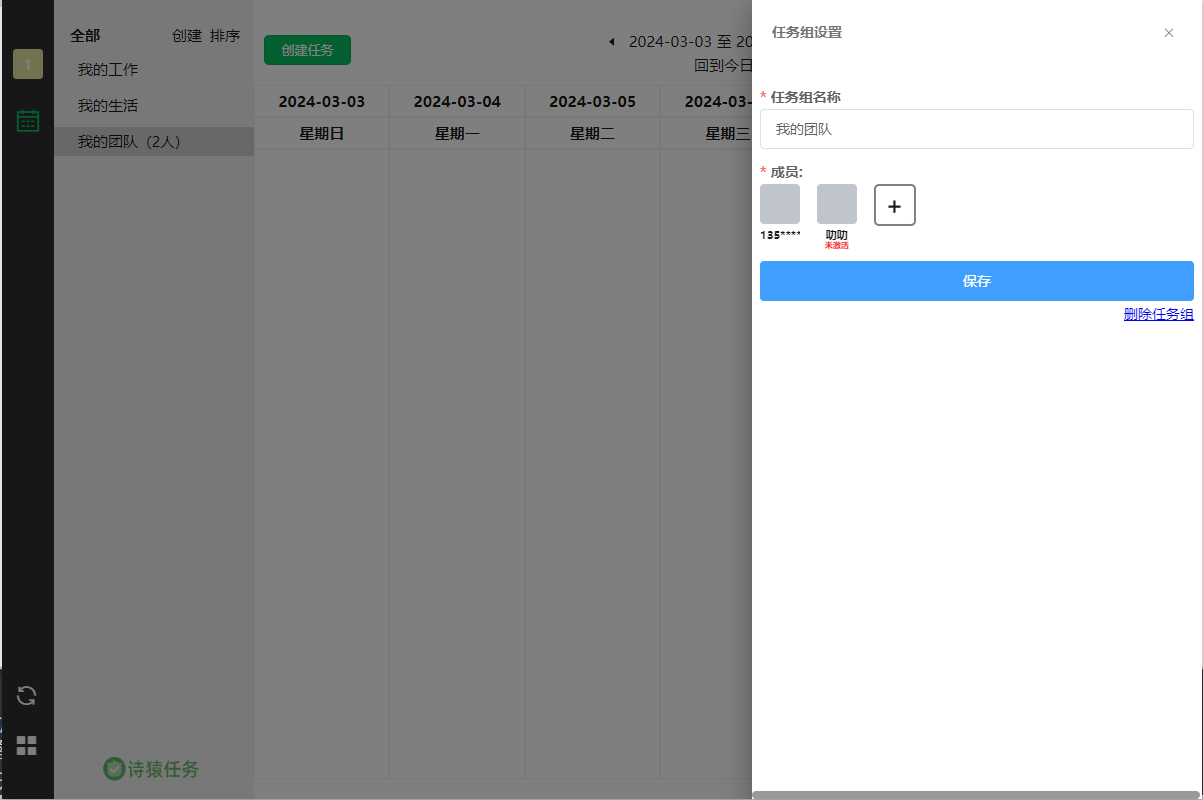
Task: Click the 保存 button
Action: [976, 281]
